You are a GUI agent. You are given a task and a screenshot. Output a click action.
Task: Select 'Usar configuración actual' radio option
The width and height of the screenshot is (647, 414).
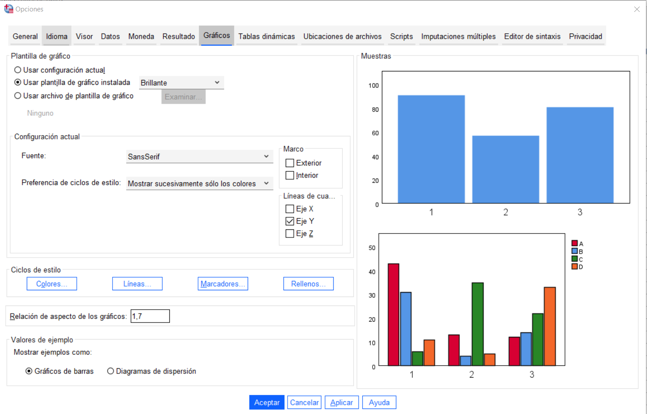coord(18,70)
